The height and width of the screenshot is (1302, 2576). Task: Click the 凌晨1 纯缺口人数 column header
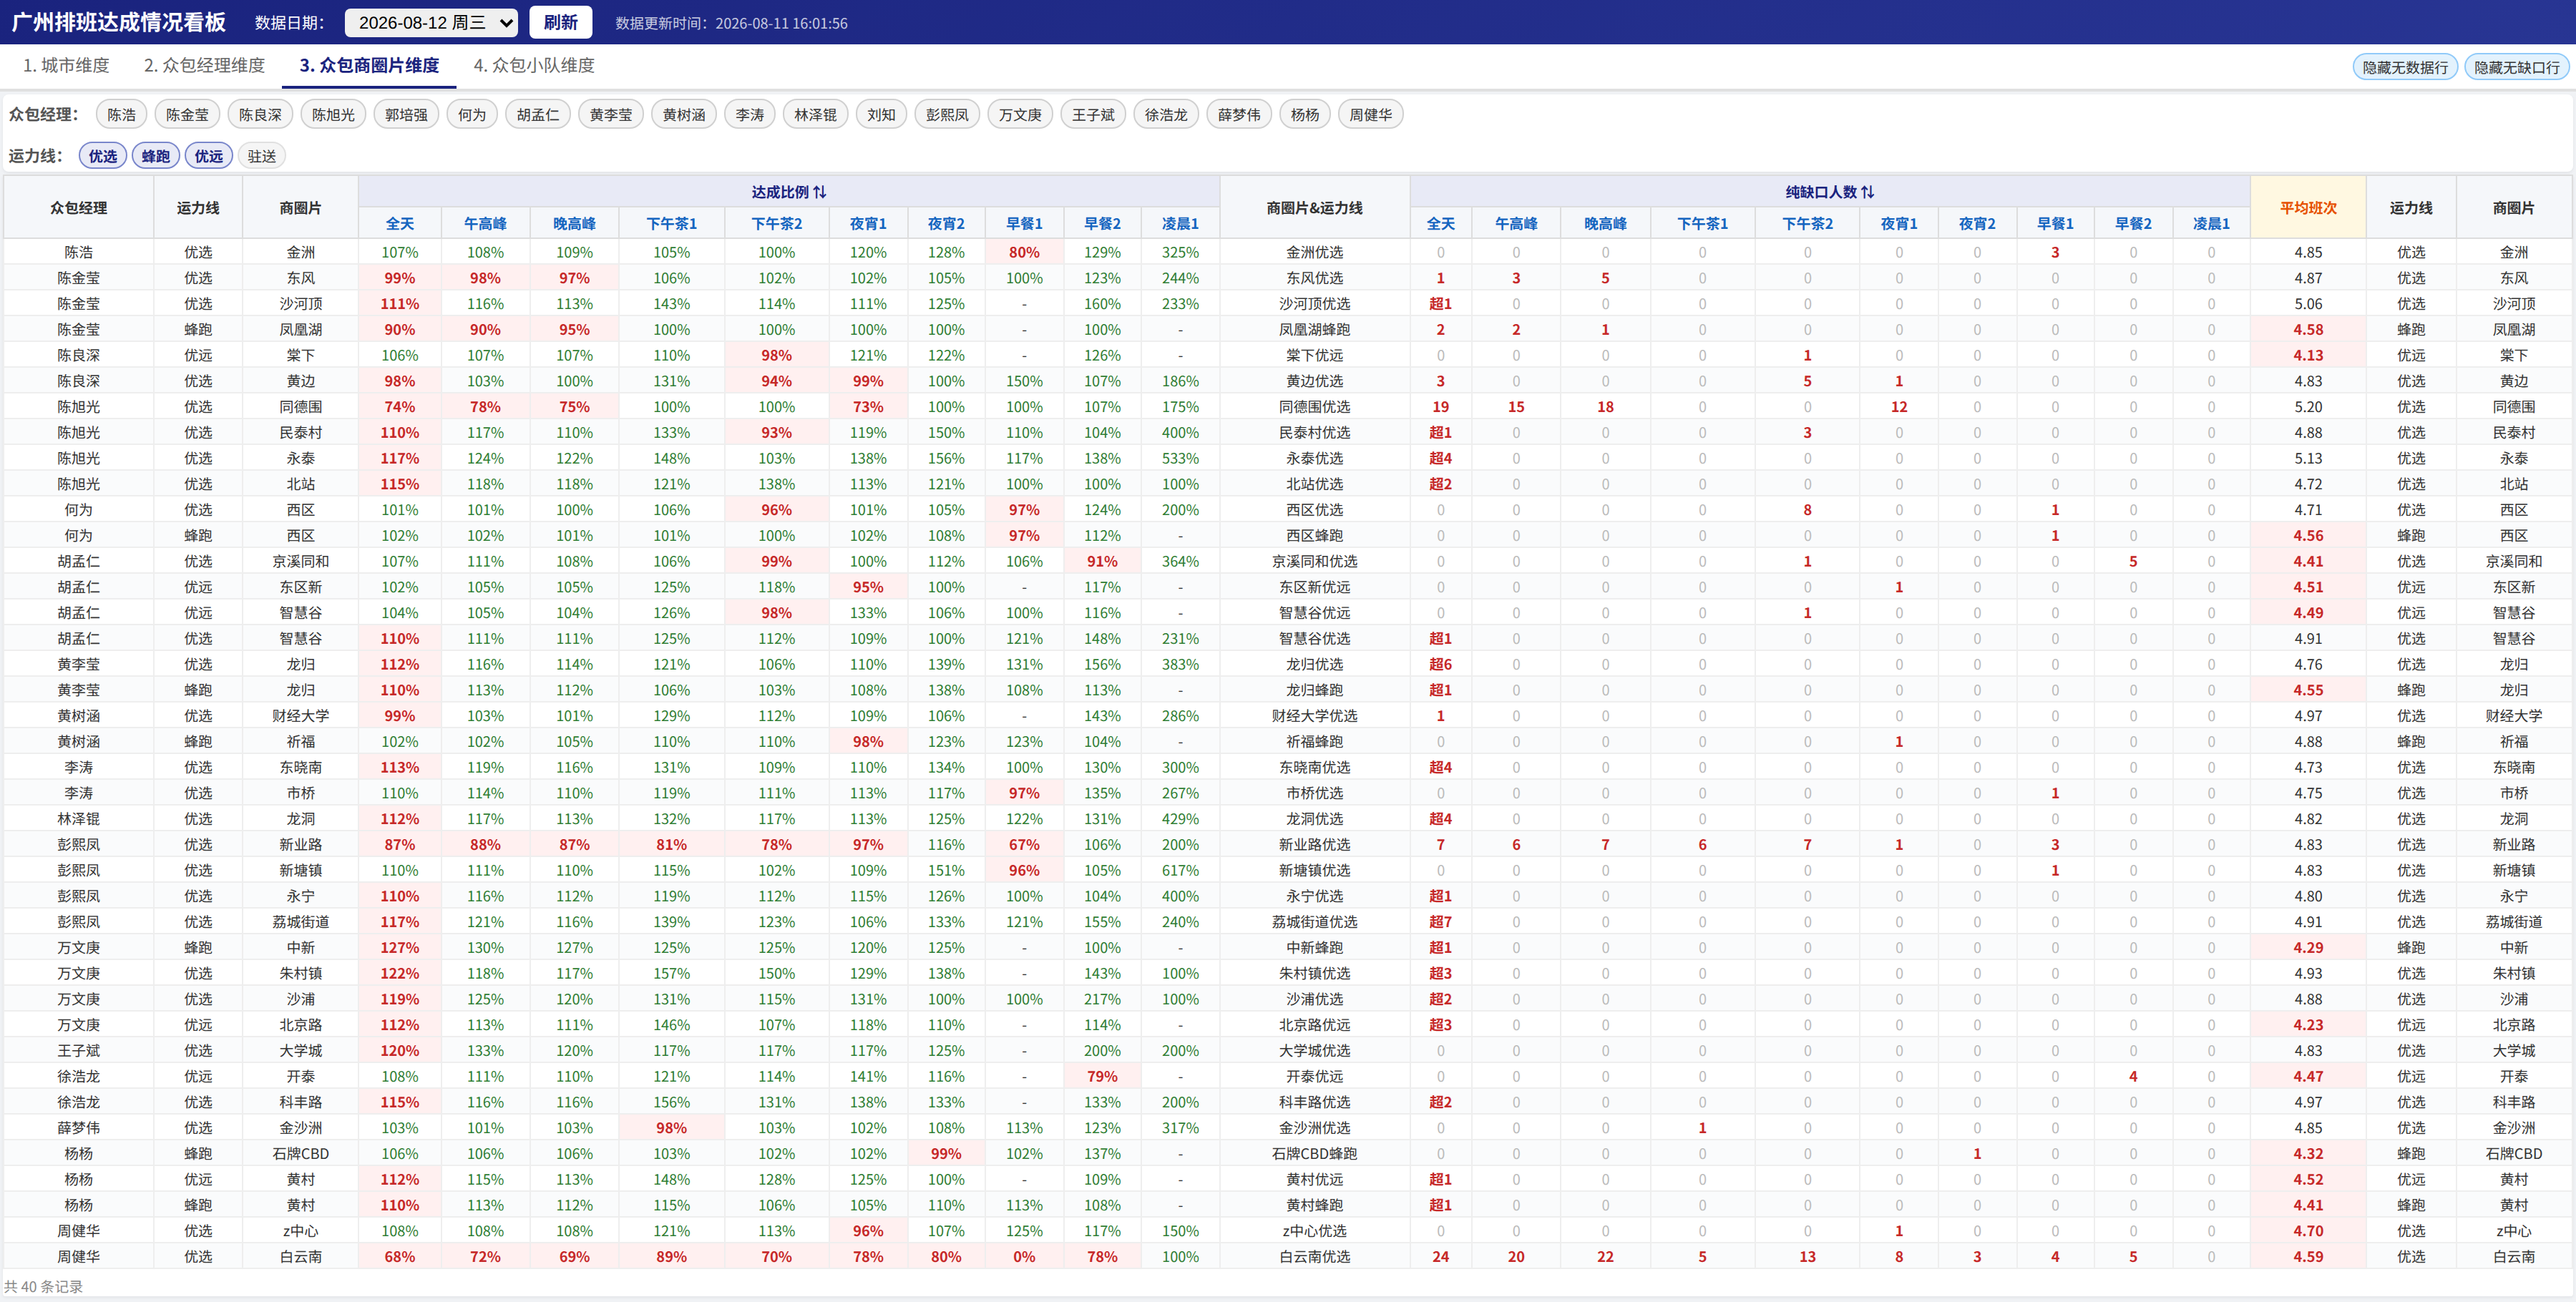2211,224
